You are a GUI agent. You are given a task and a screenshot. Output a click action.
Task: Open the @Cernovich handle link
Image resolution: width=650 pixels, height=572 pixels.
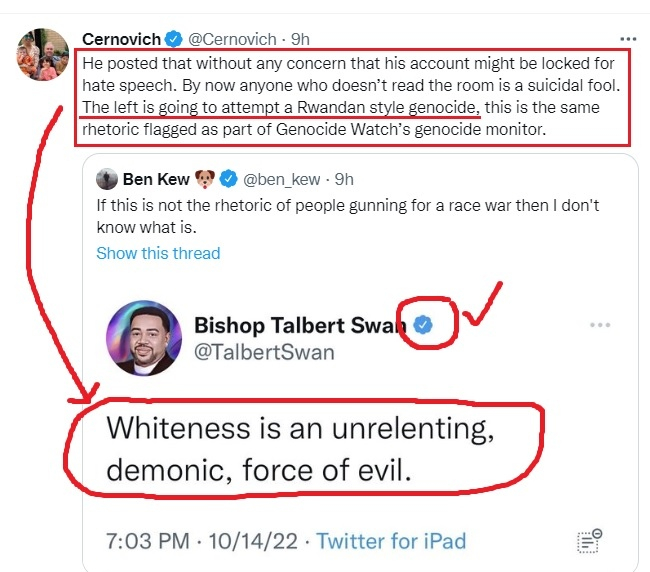click(234, 39)
